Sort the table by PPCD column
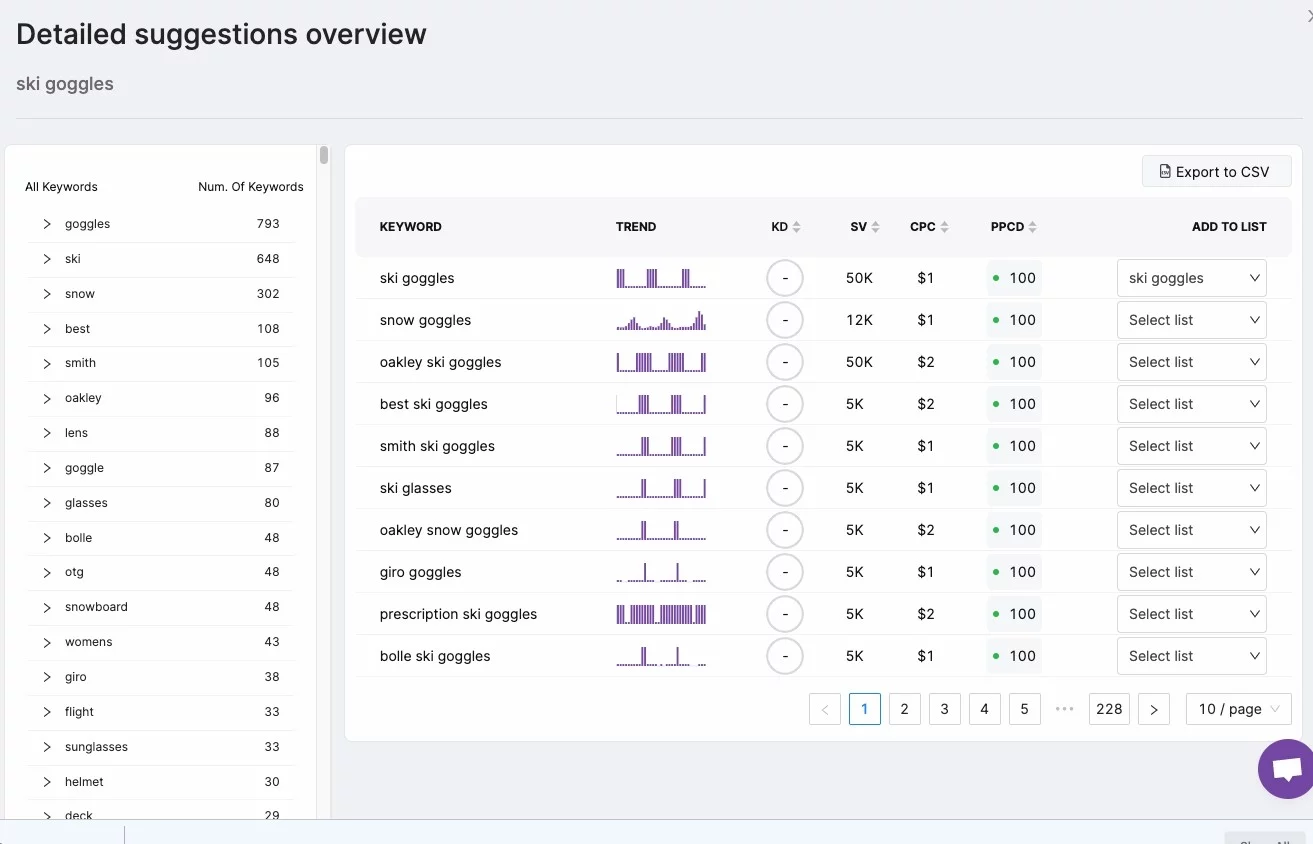1313x844 pixels. pos(1032,227)
